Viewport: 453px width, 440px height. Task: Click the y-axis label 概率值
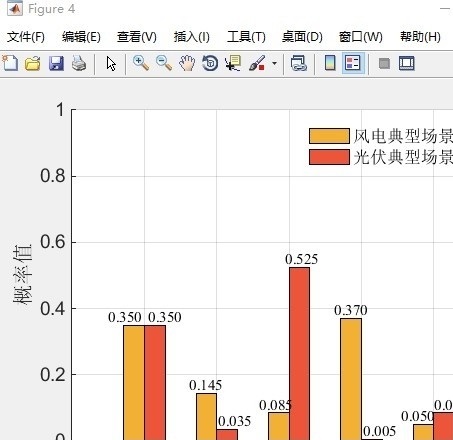tap(23, 274)
